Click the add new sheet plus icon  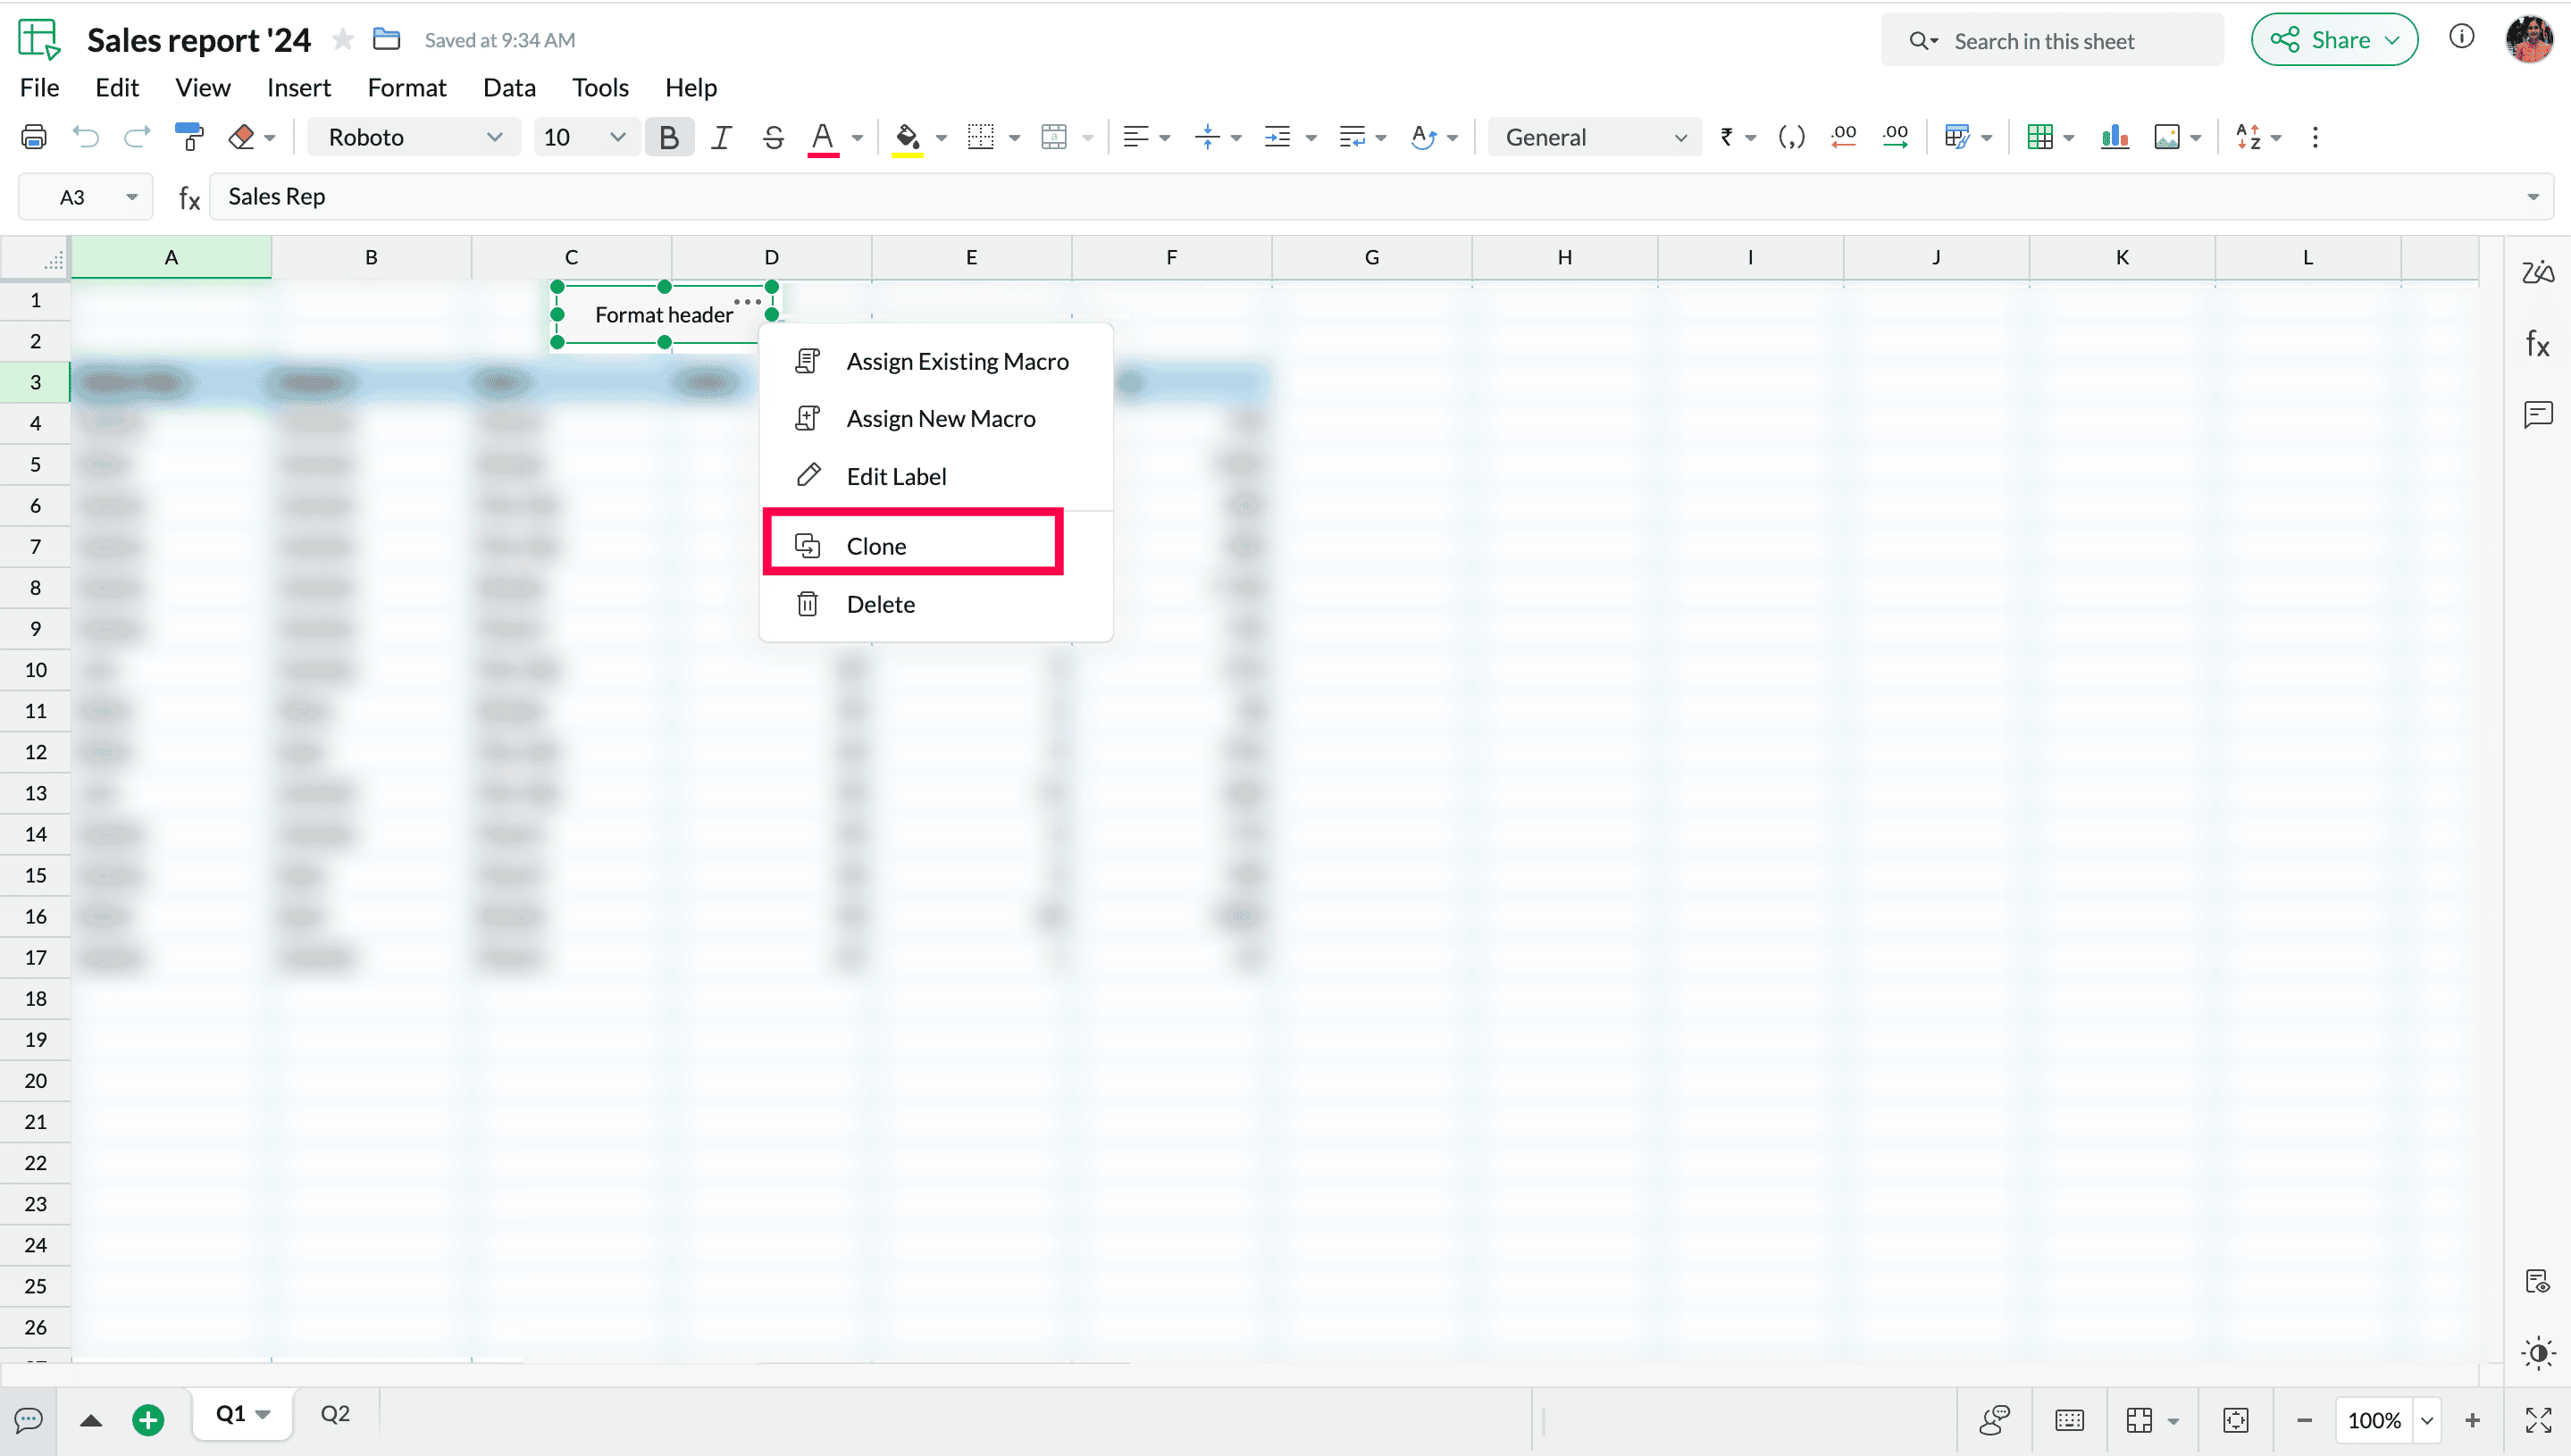(148, 1419)
